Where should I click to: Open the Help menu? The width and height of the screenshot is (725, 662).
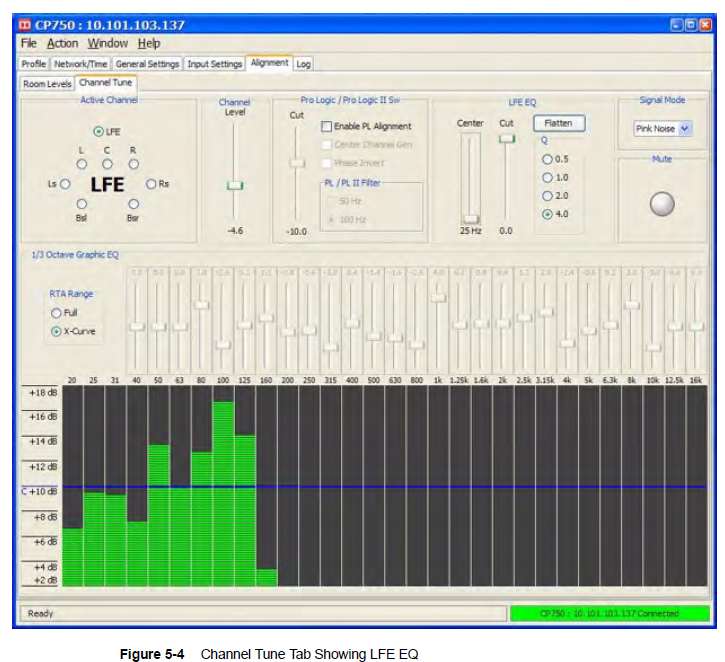(148, 43)
